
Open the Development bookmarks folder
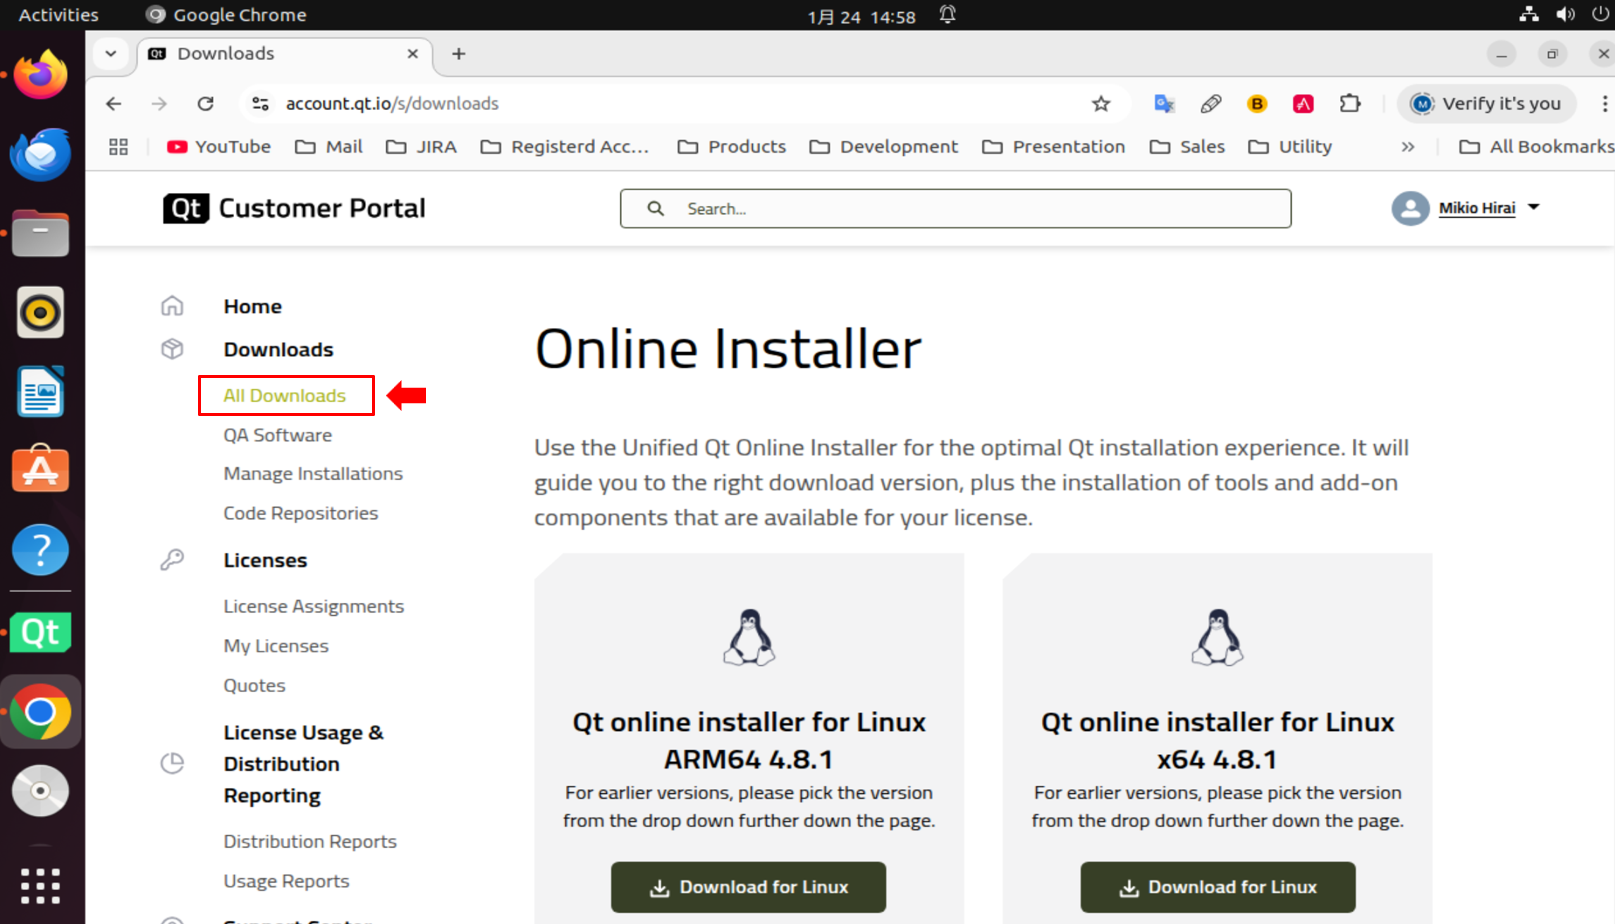(884, 147)
